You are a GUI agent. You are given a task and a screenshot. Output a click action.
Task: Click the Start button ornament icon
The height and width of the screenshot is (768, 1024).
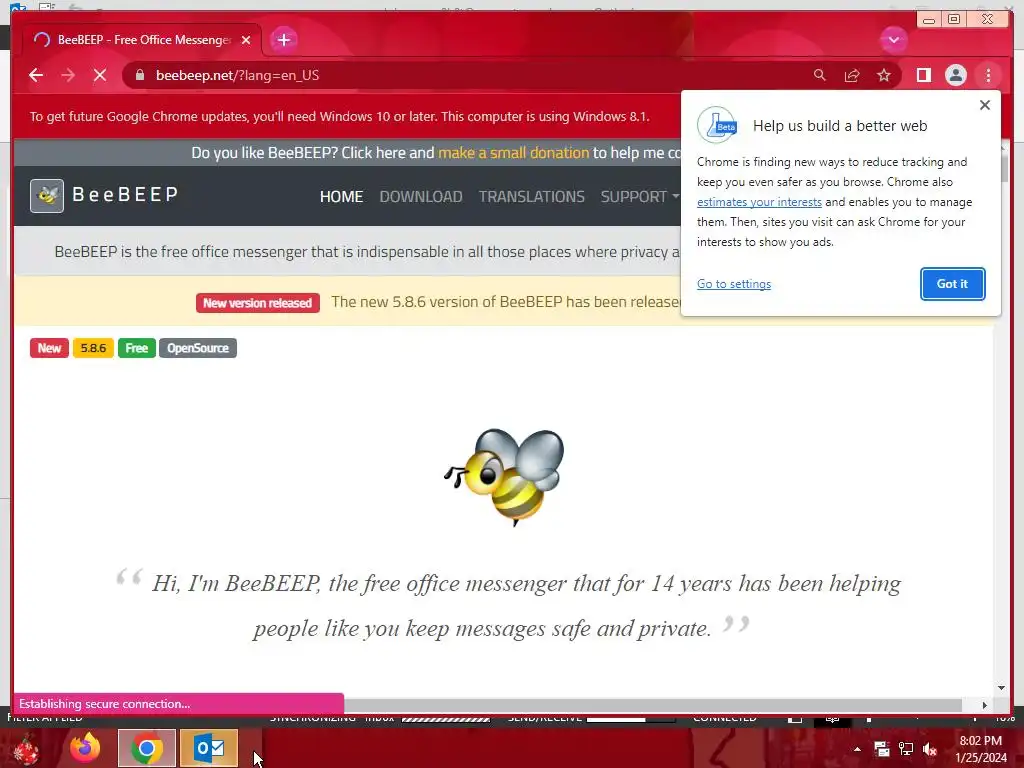pyautogui.click(x=26, y=749)
